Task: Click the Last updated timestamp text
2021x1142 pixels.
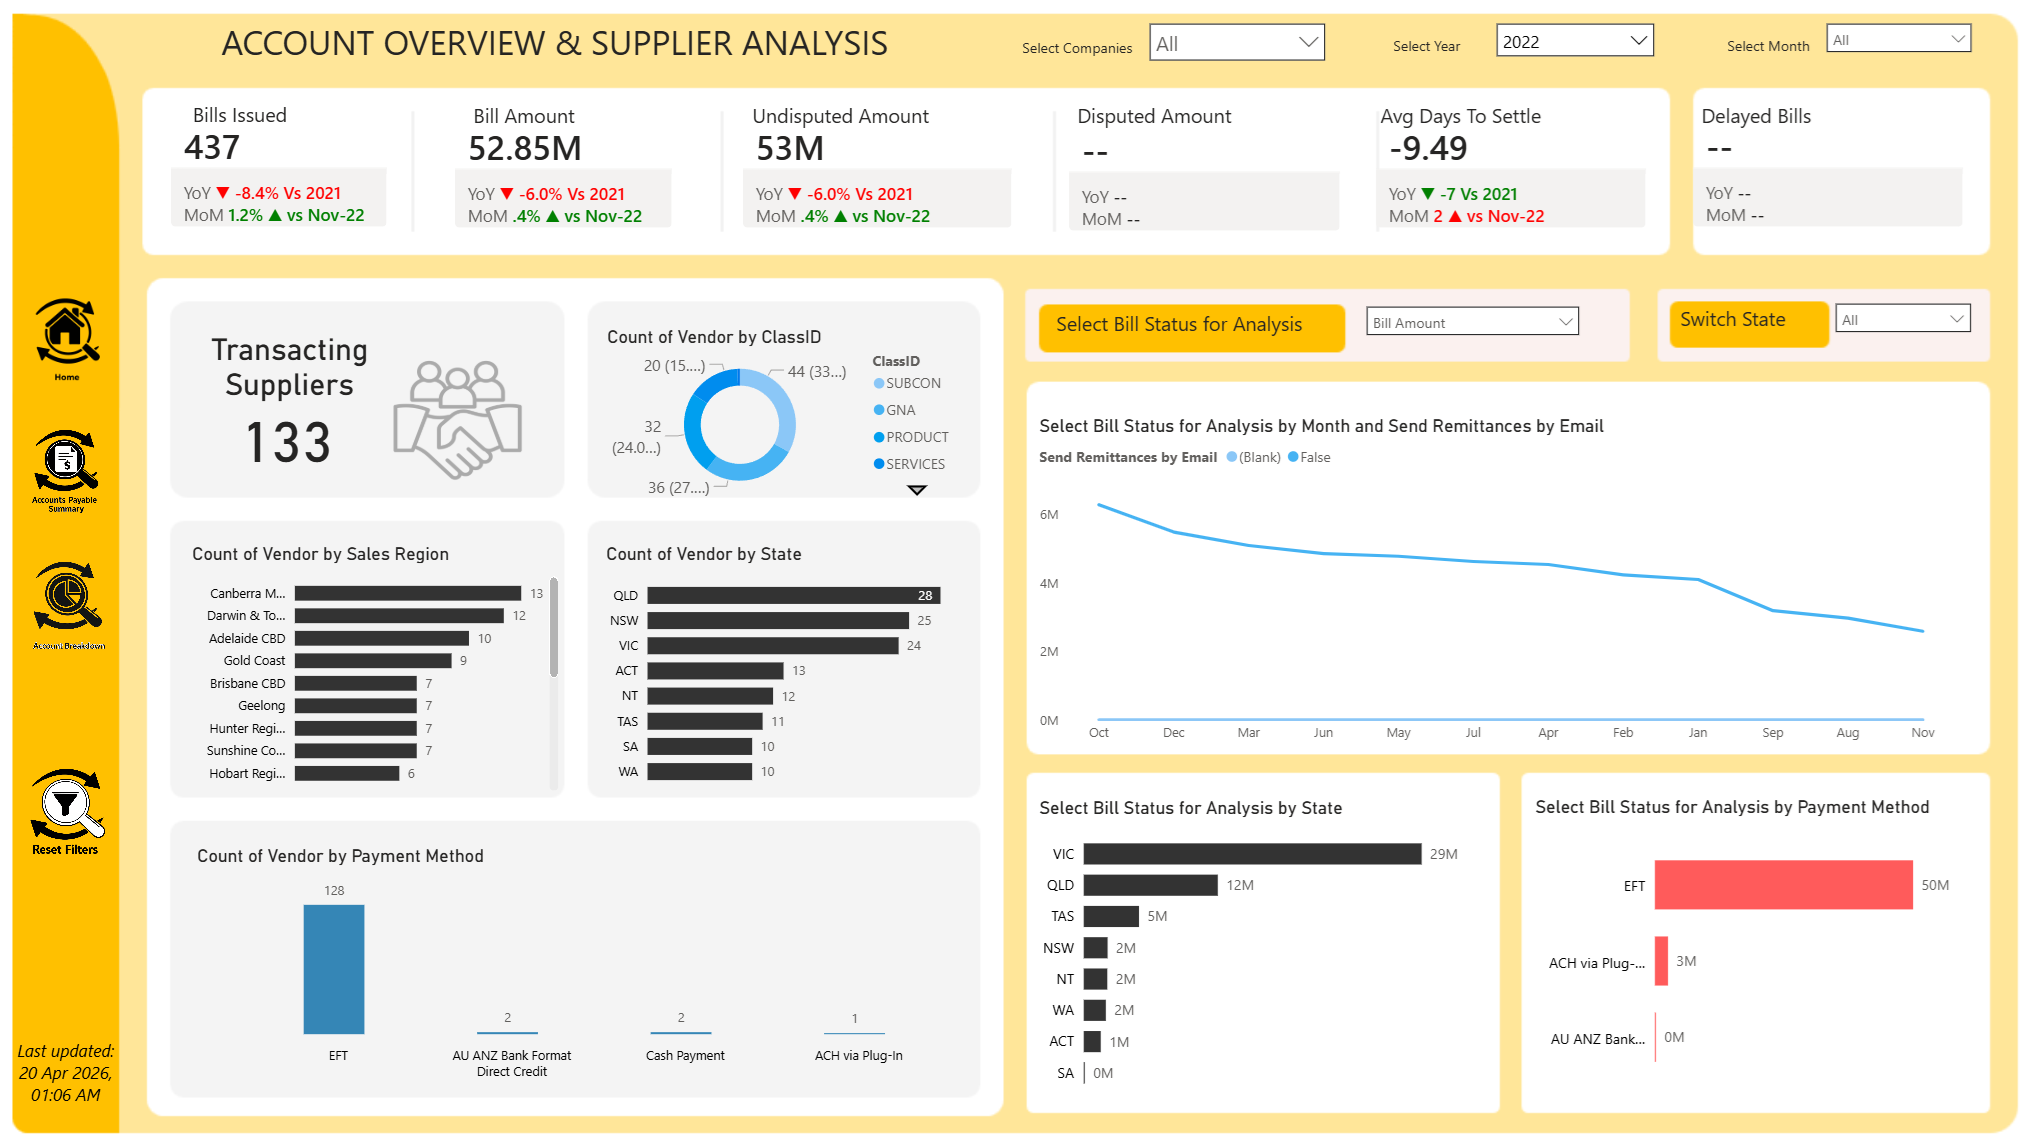Action: click(x=66, y=1073)
